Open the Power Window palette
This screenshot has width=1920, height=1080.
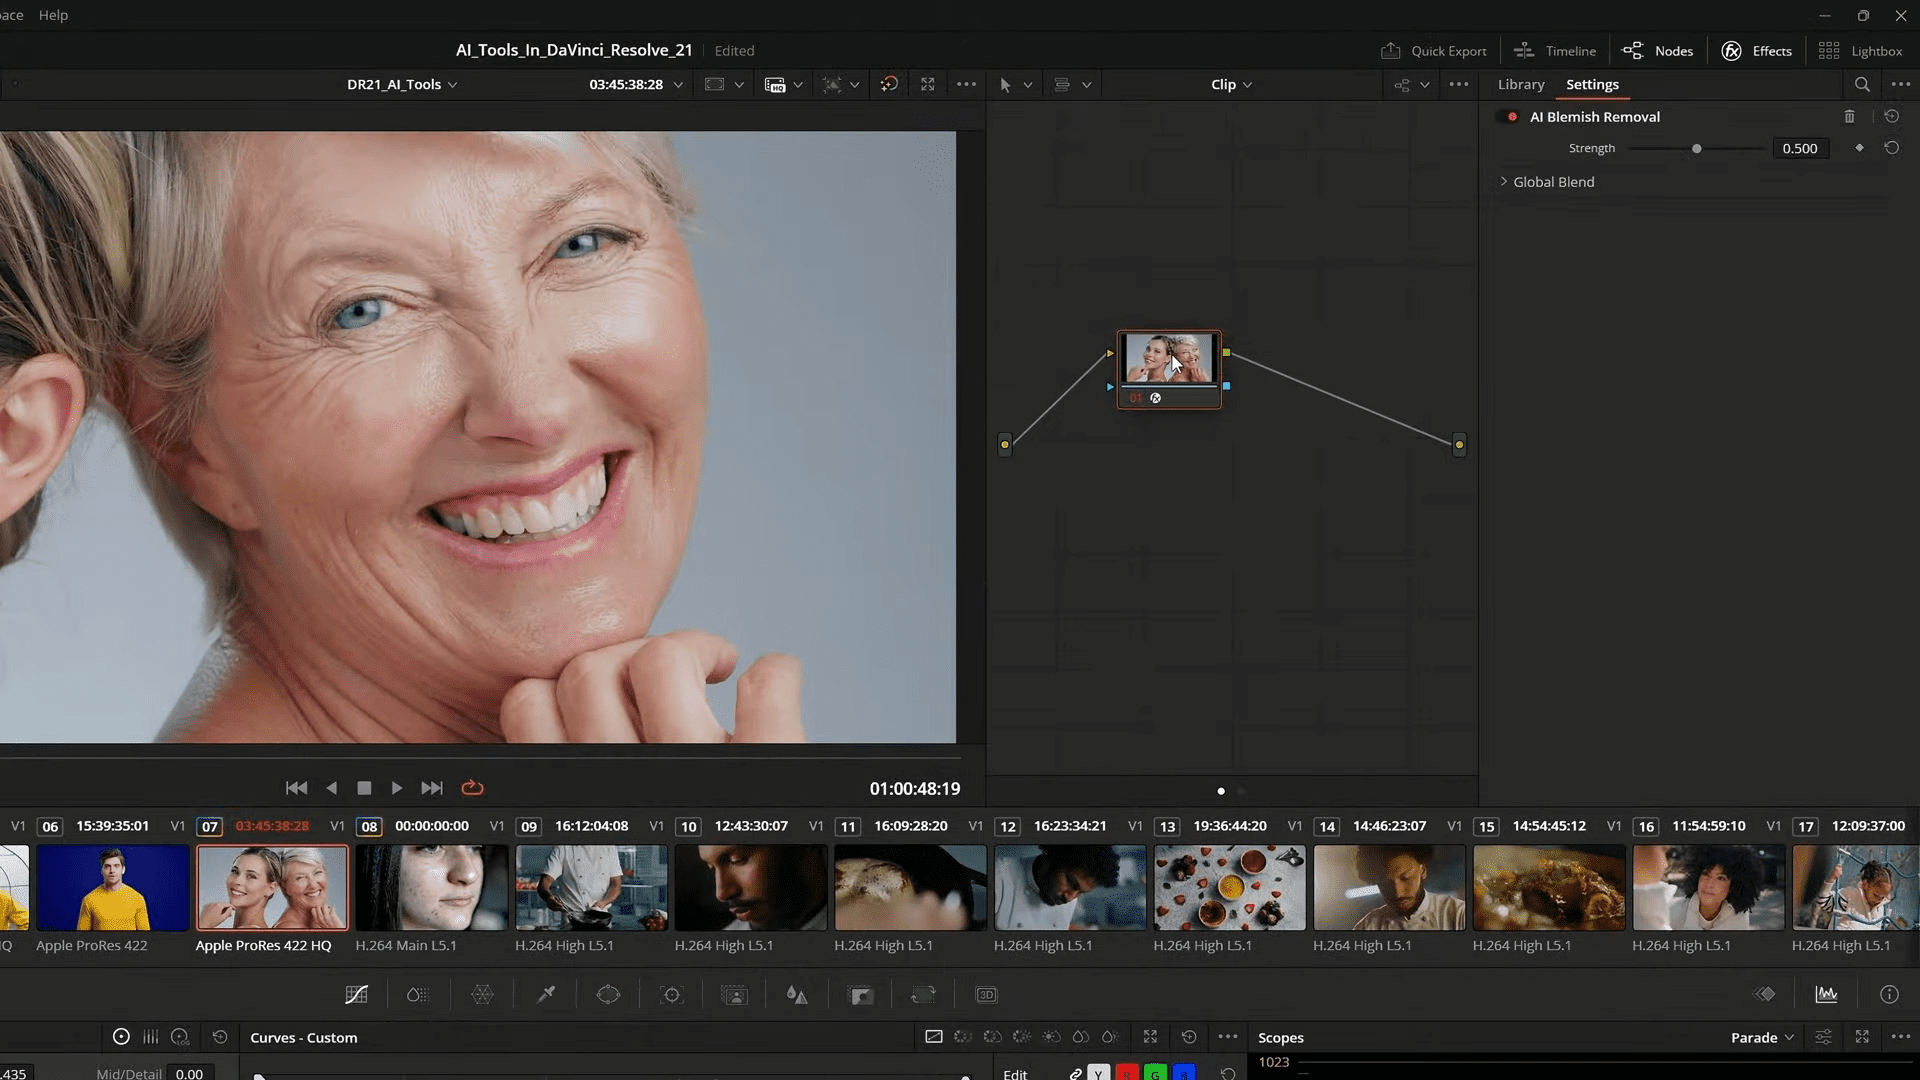tap(609, 994)
